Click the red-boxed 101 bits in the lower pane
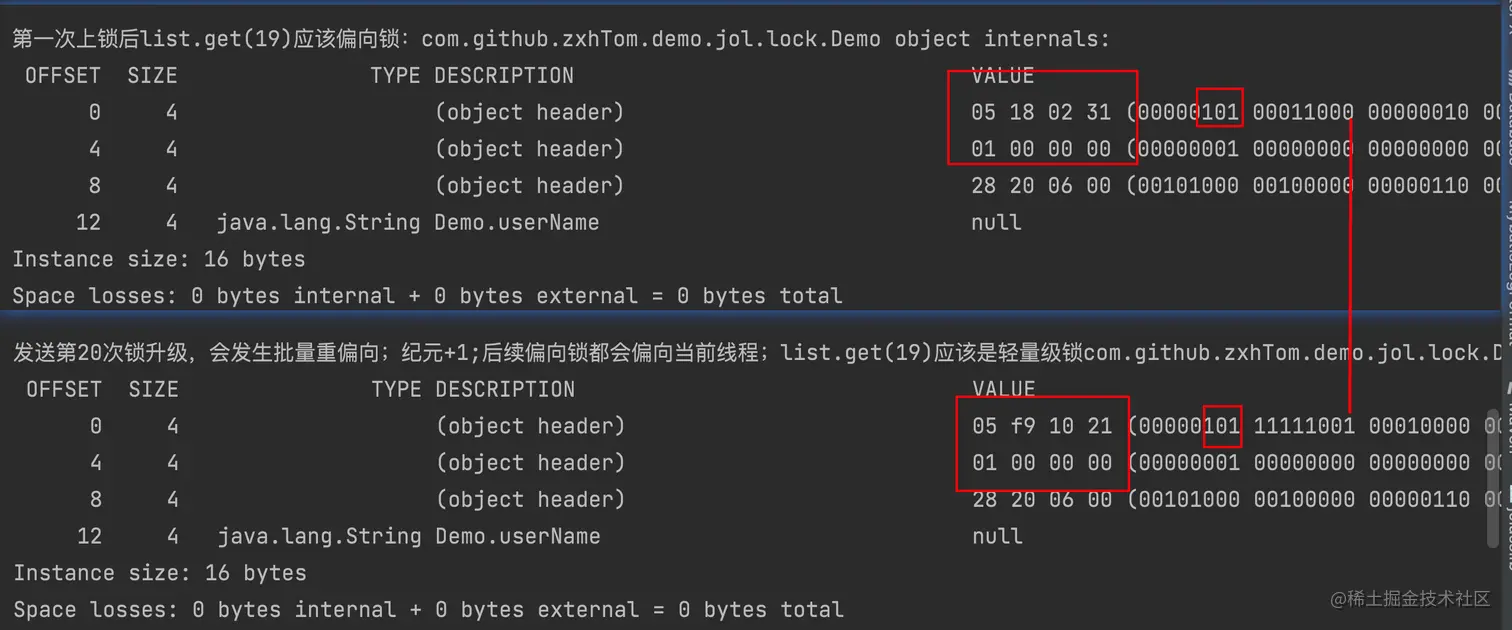This screenshot has height=630, width=1512. click(1221, 426)
